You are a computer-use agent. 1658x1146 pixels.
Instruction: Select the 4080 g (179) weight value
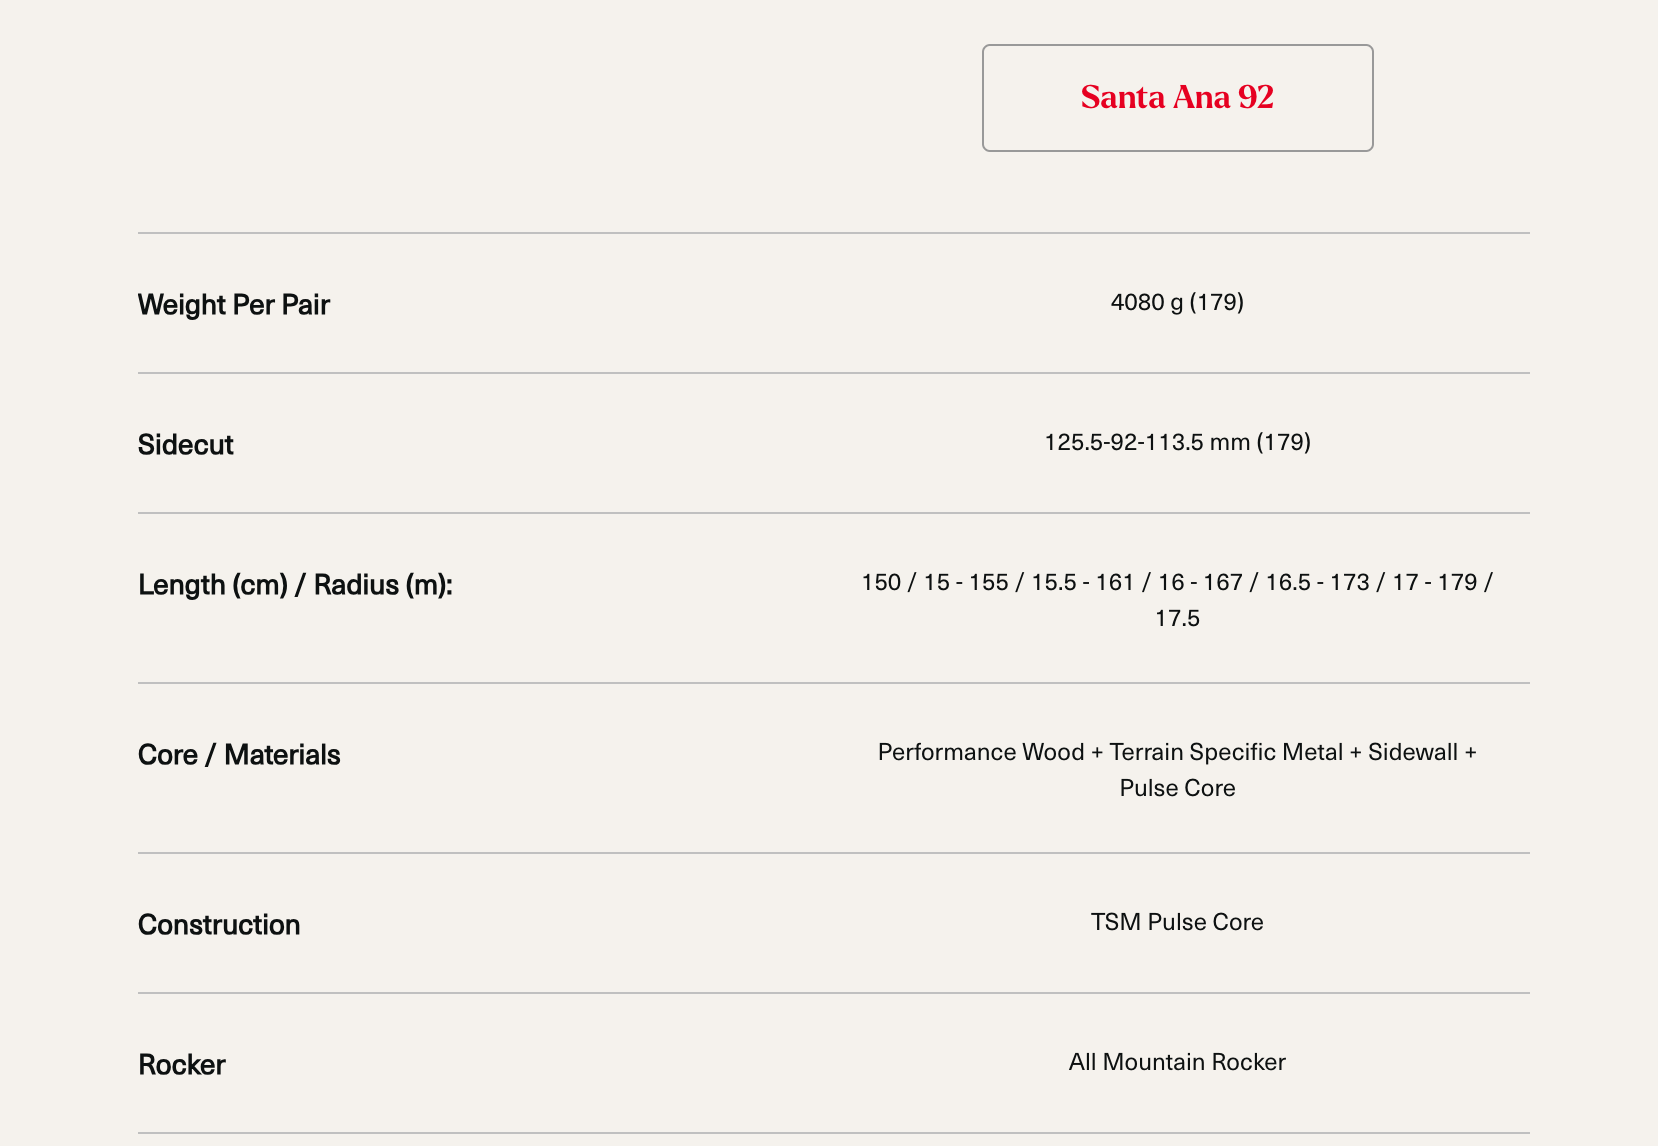(x=1177, y=302)
